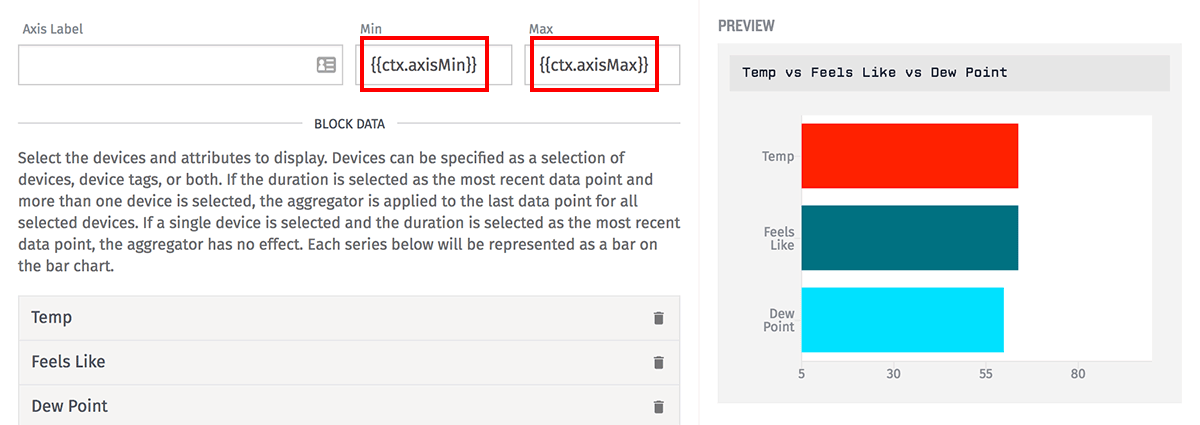Focus the Axis Label text field

point(181,65)
